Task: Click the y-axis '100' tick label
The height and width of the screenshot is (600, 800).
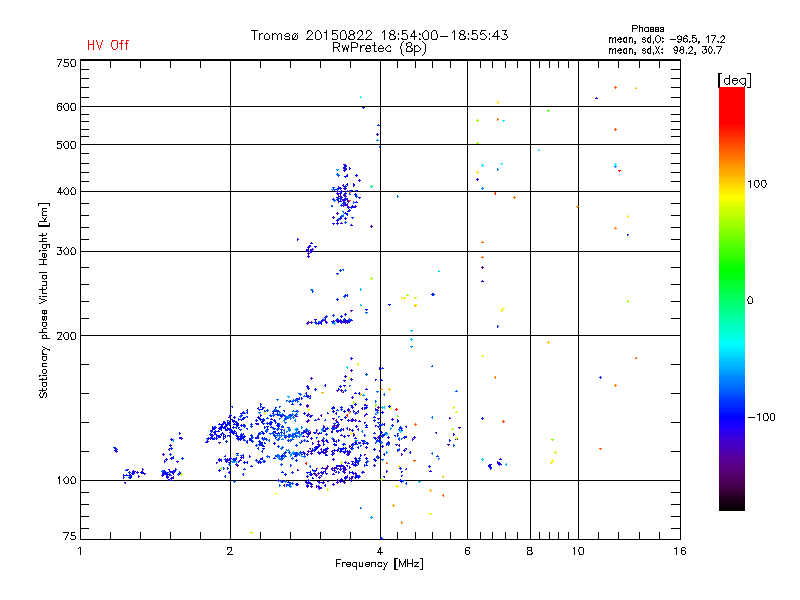Action: tap(66, 481)
